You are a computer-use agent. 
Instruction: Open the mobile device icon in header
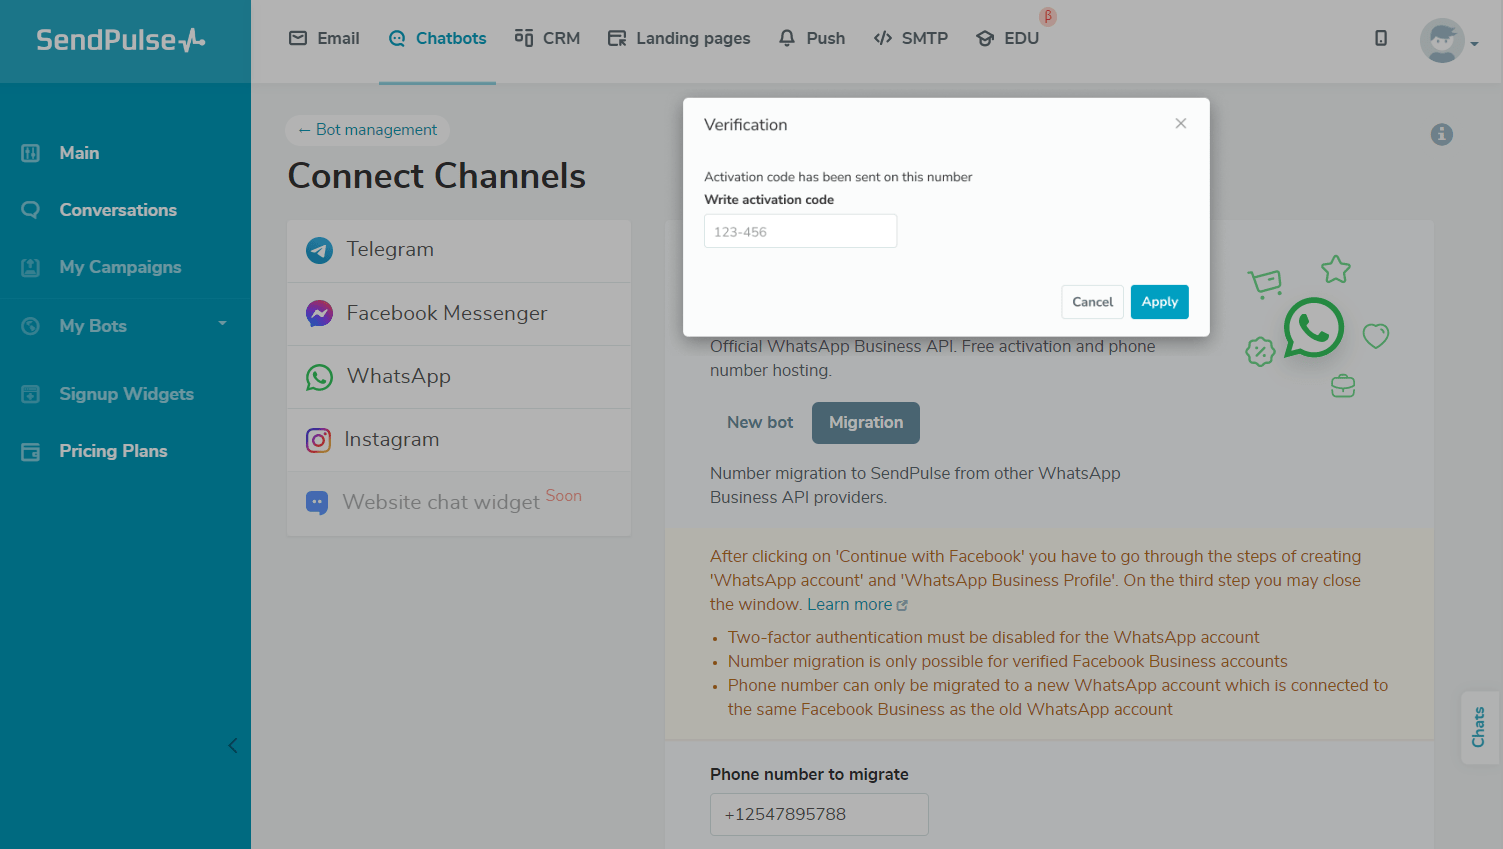point(1380,38)
